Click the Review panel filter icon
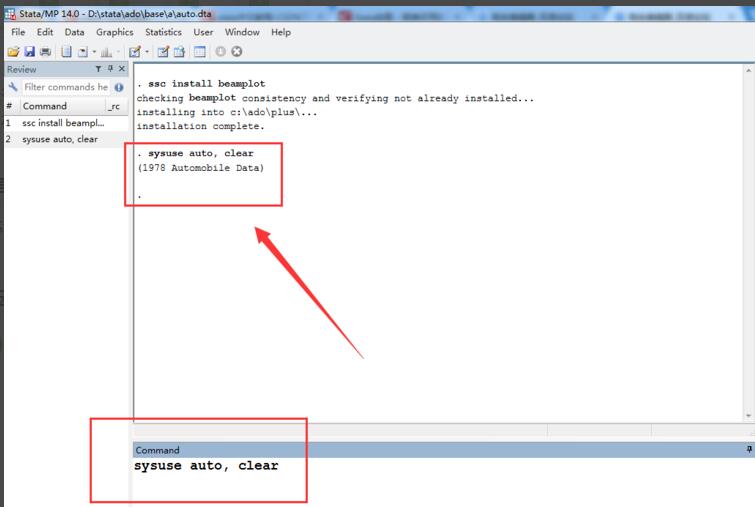 point(98,69)
